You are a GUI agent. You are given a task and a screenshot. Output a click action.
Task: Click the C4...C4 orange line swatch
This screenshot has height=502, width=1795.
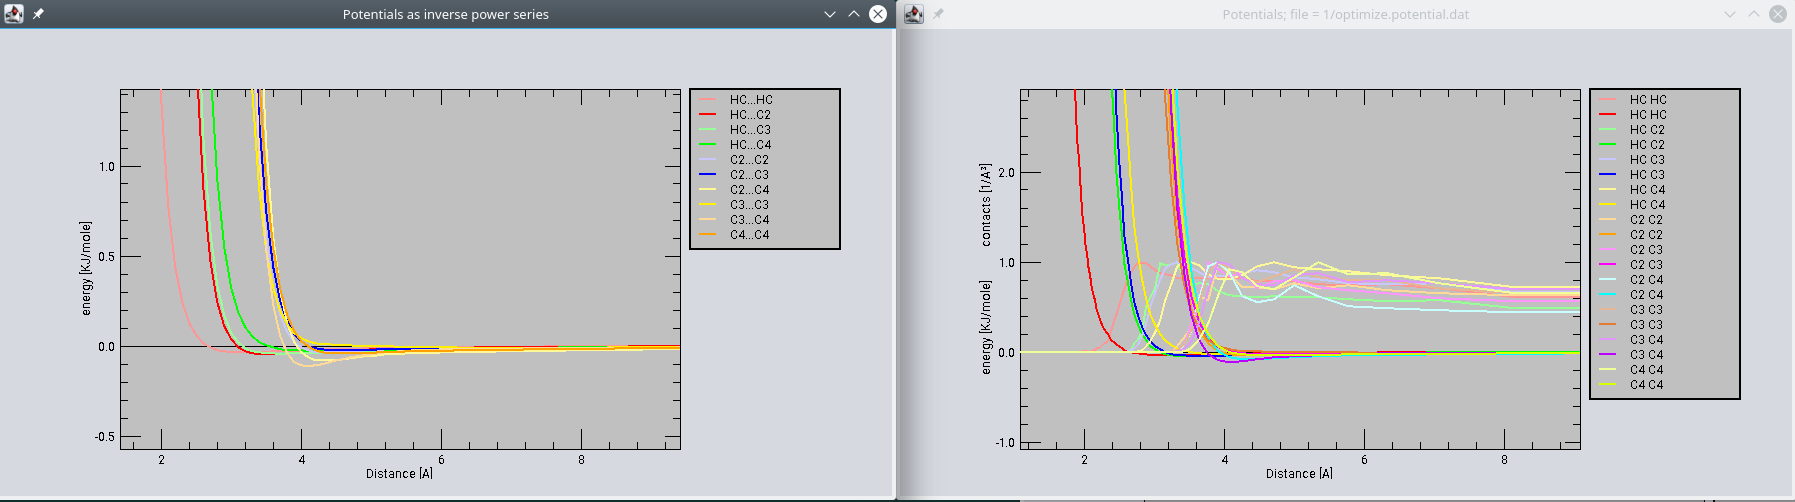(708, 235)
